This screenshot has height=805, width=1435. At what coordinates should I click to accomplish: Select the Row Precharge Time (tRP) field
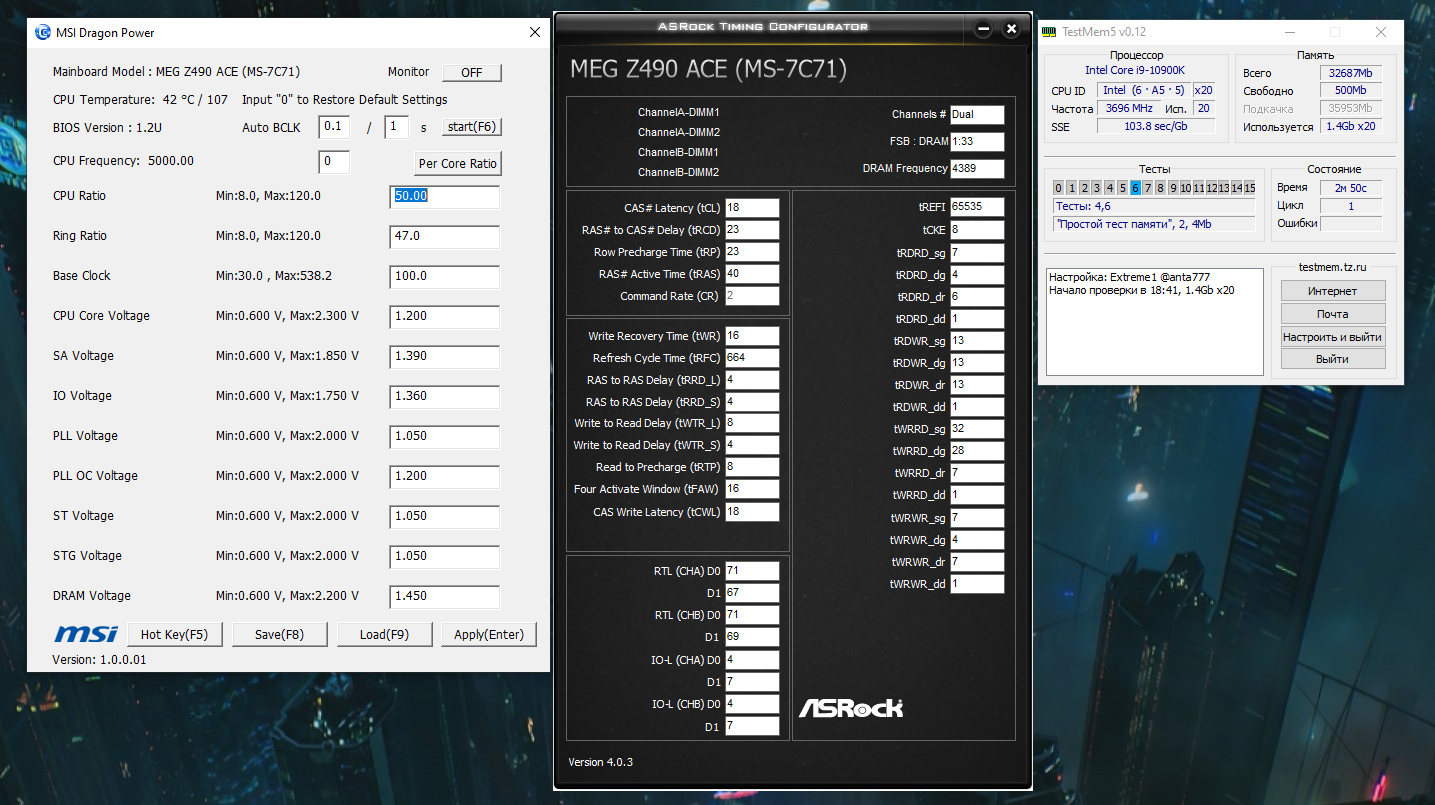pyautogui.click(x=752, y=252)
